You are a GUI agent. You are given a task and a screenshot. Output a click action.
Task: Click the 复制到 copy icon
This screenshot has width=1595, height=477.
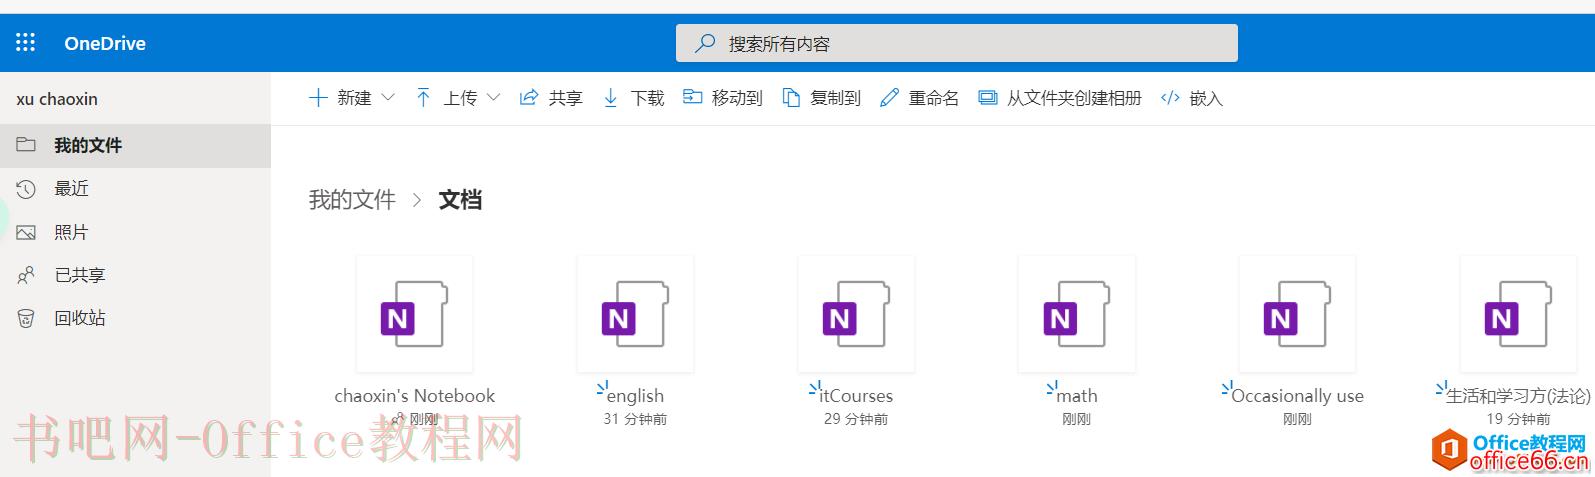click(x=791, y=97)
